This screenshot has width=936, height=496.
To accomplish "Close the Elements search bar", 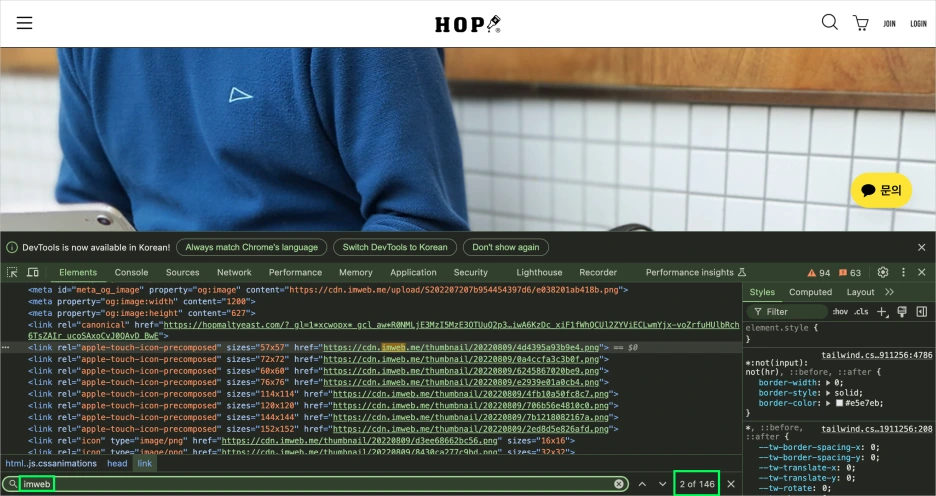I will coord(731,484).
